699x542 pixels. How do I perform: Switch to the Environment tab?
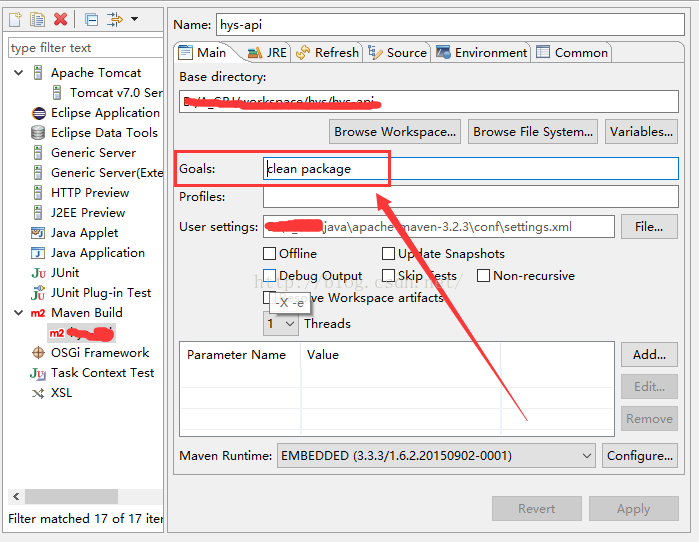point(482,53)
